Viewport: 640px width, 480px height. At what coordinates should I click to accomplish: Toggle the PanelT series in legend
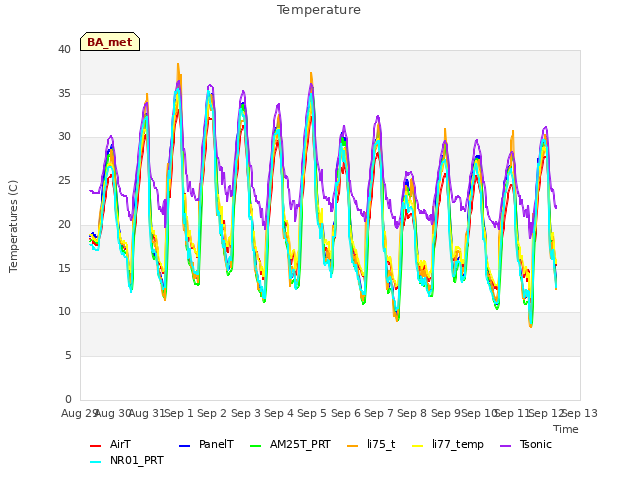(206, 444)
